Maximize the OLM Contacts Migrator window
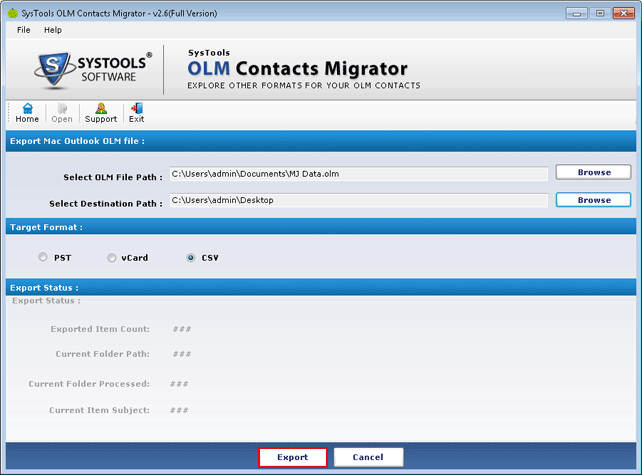The height and width of the screenshot is (475, 642). click(600, 14)
